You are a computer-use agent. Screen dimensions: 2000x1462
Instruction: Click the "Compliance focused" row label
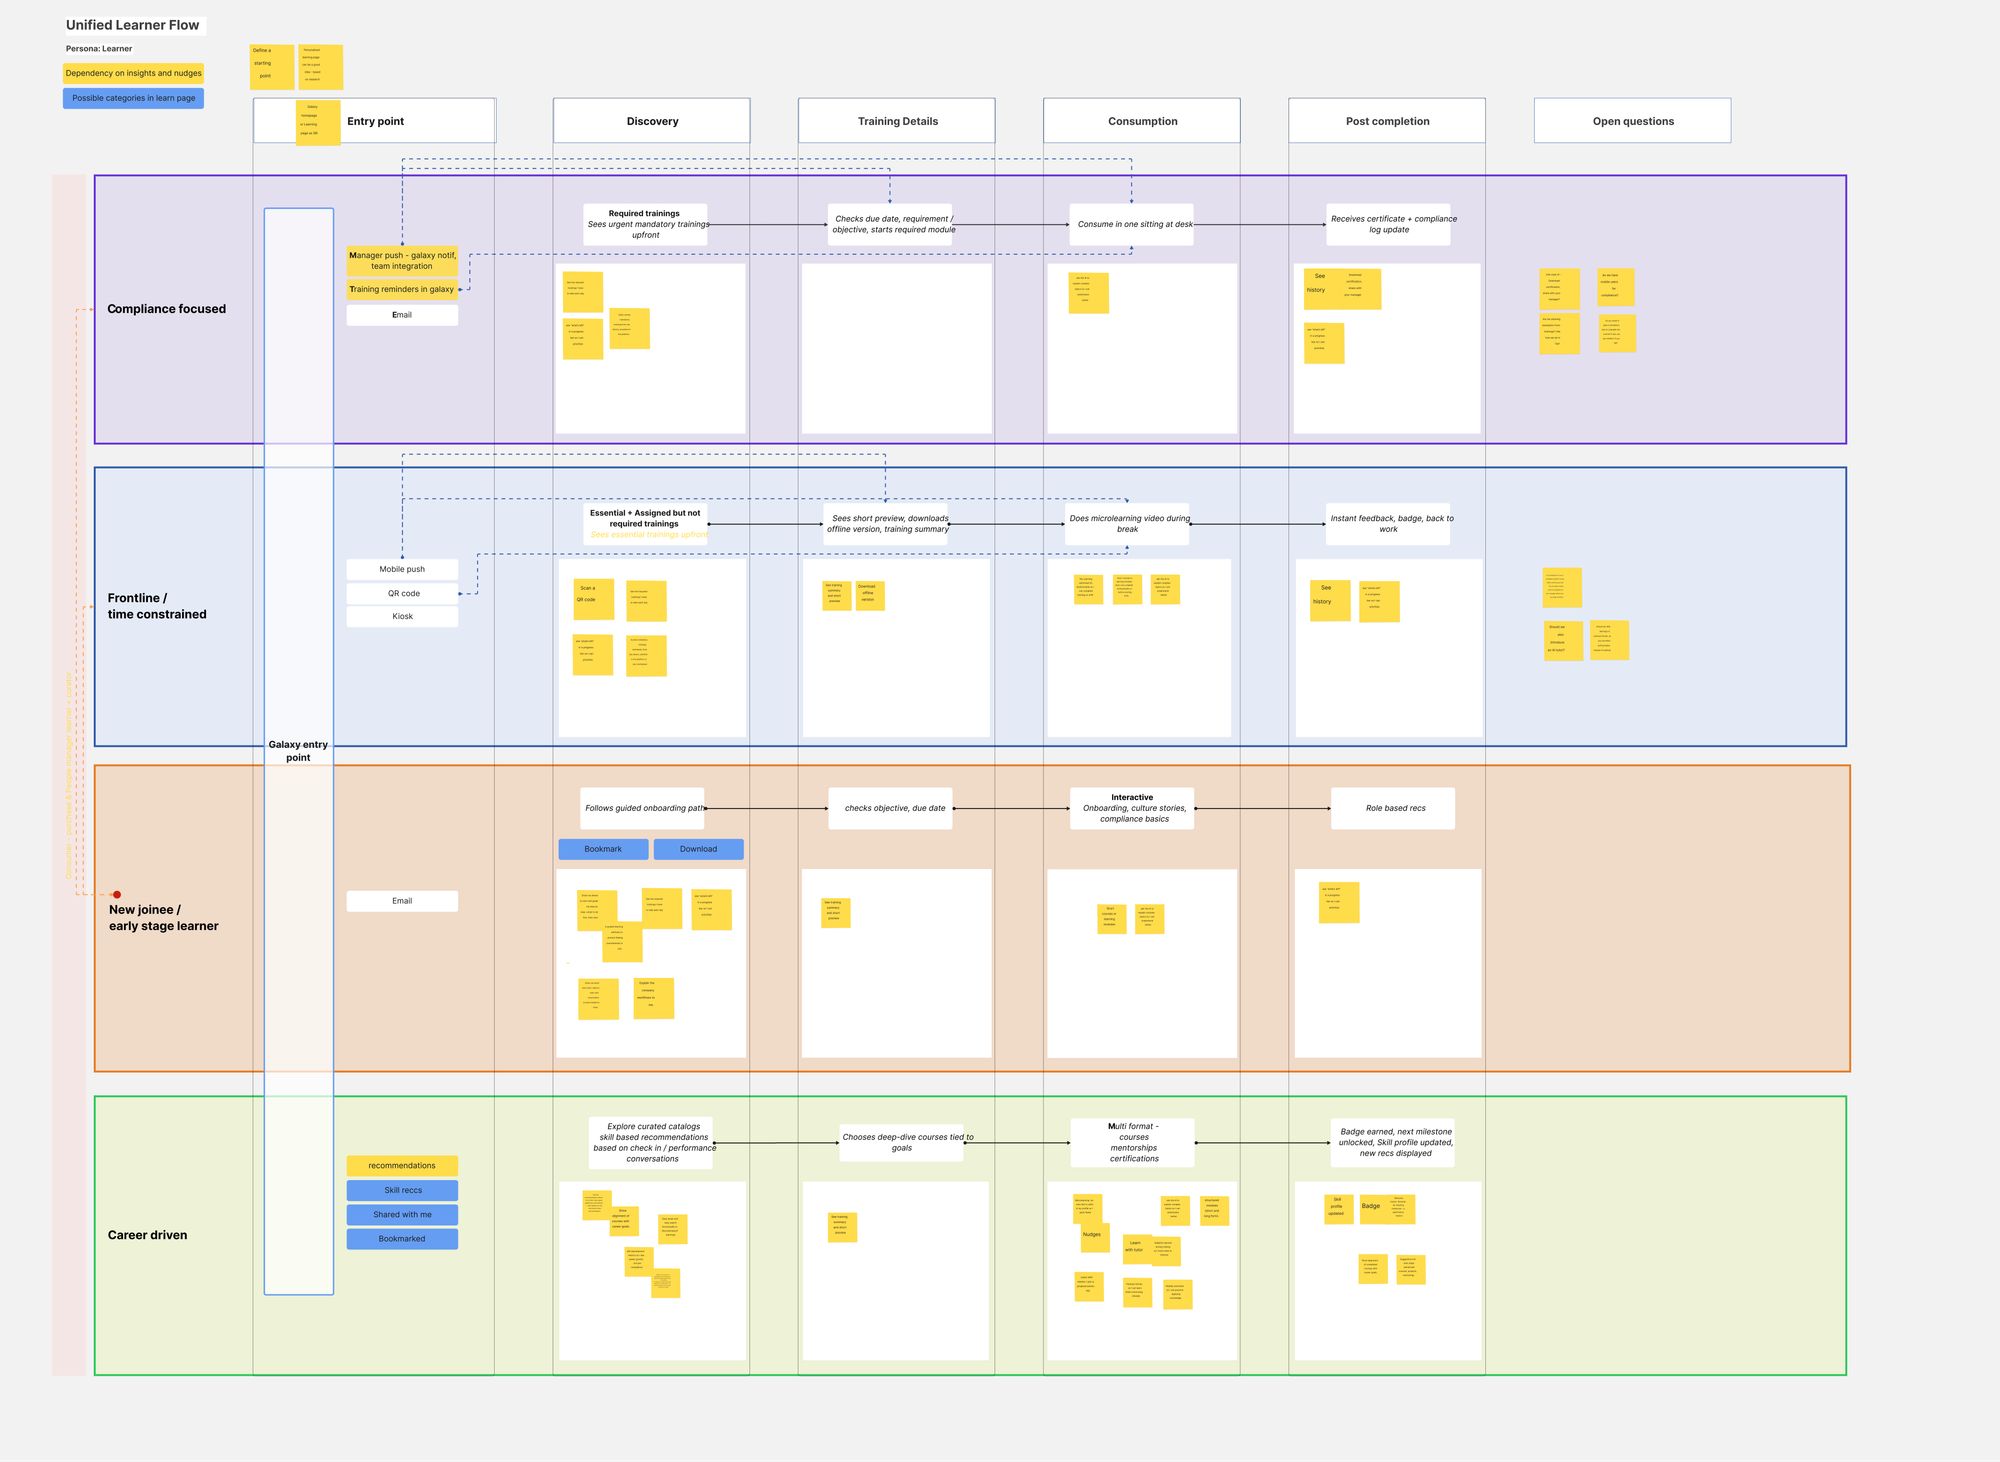(167, 309)
